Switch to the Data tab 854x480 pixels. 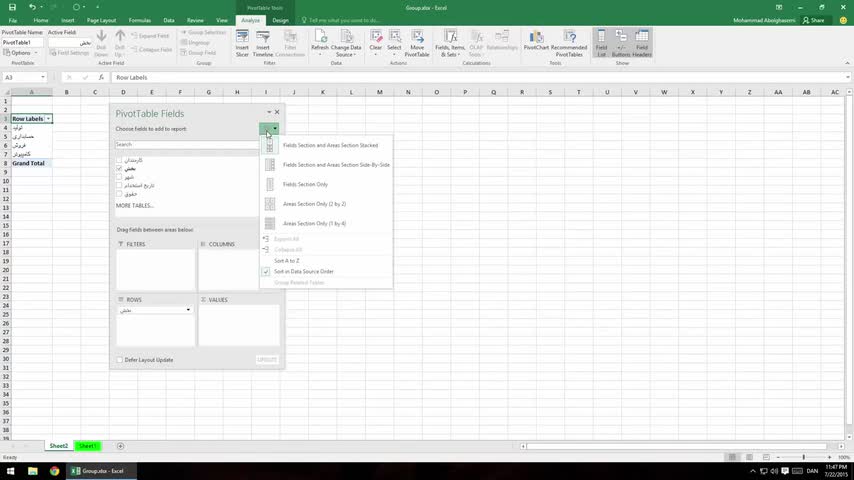(x=169, y=20)
